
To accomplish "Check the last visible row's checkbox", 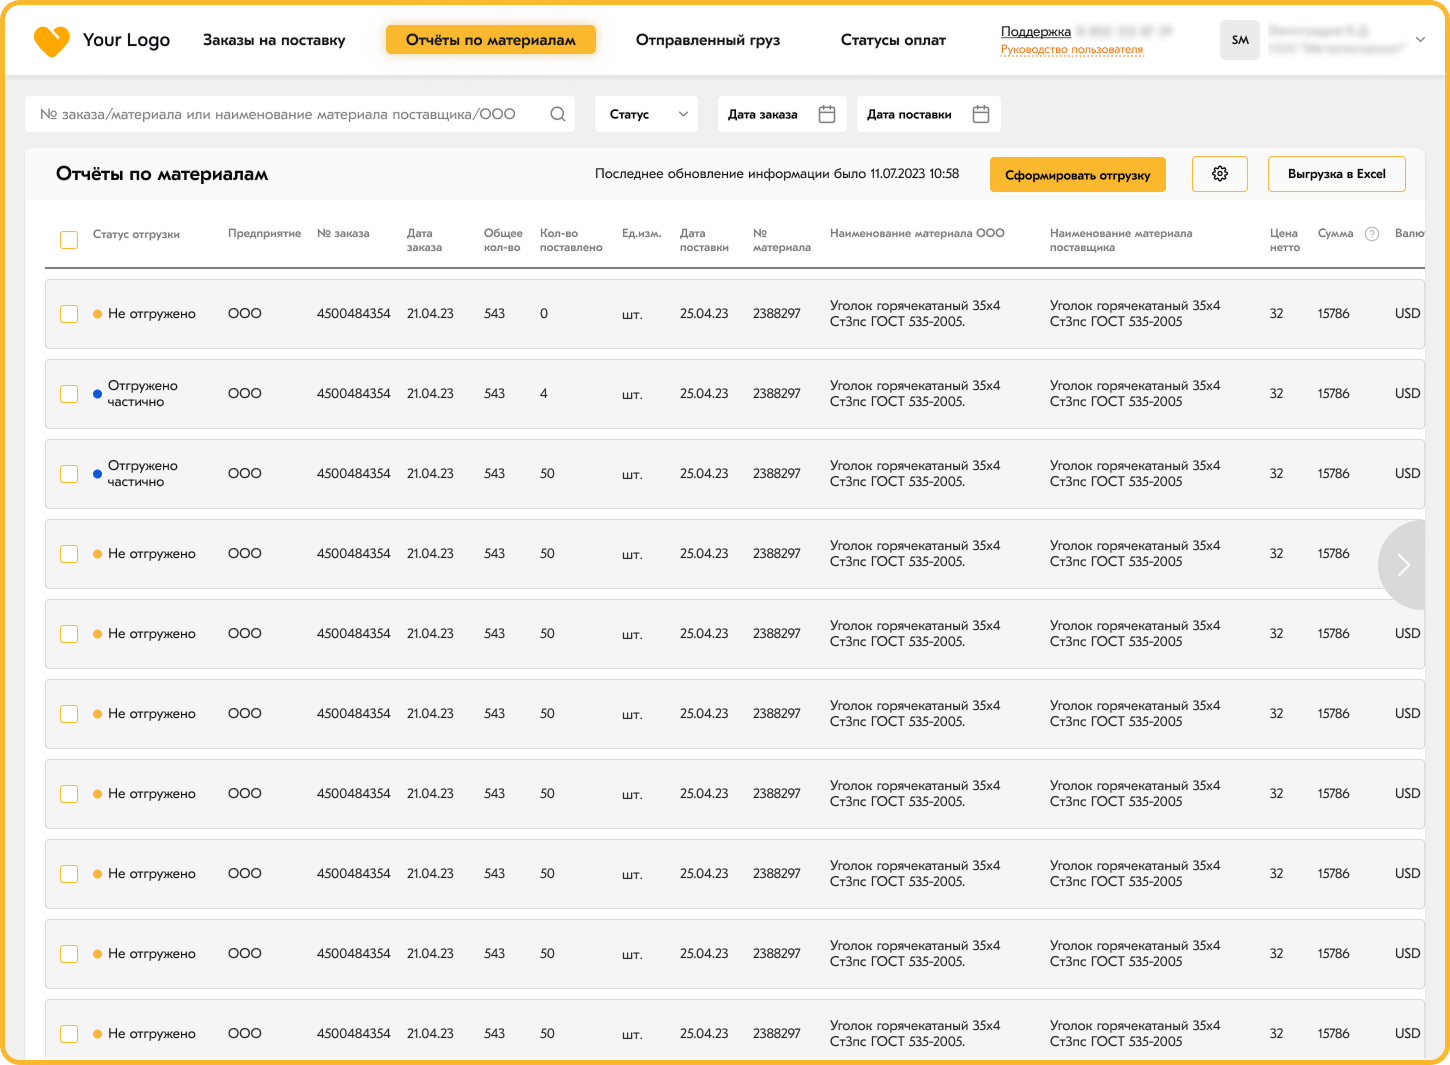I will tap(69, 1034).
